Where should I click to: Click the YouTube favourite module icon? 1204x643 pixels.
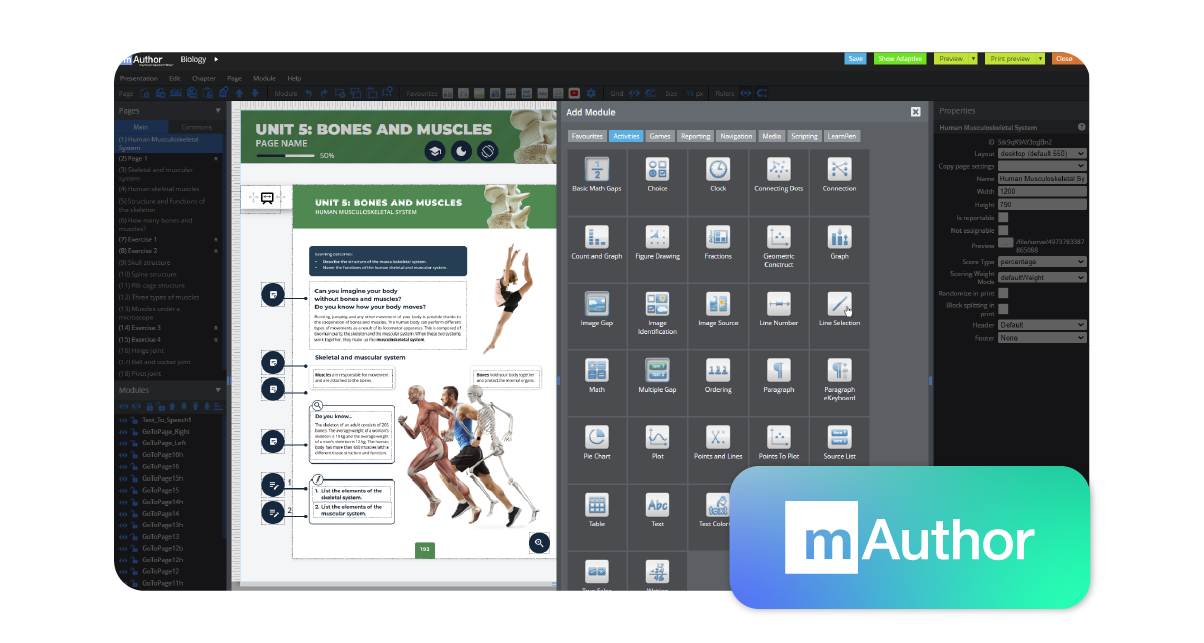(574, 93)
